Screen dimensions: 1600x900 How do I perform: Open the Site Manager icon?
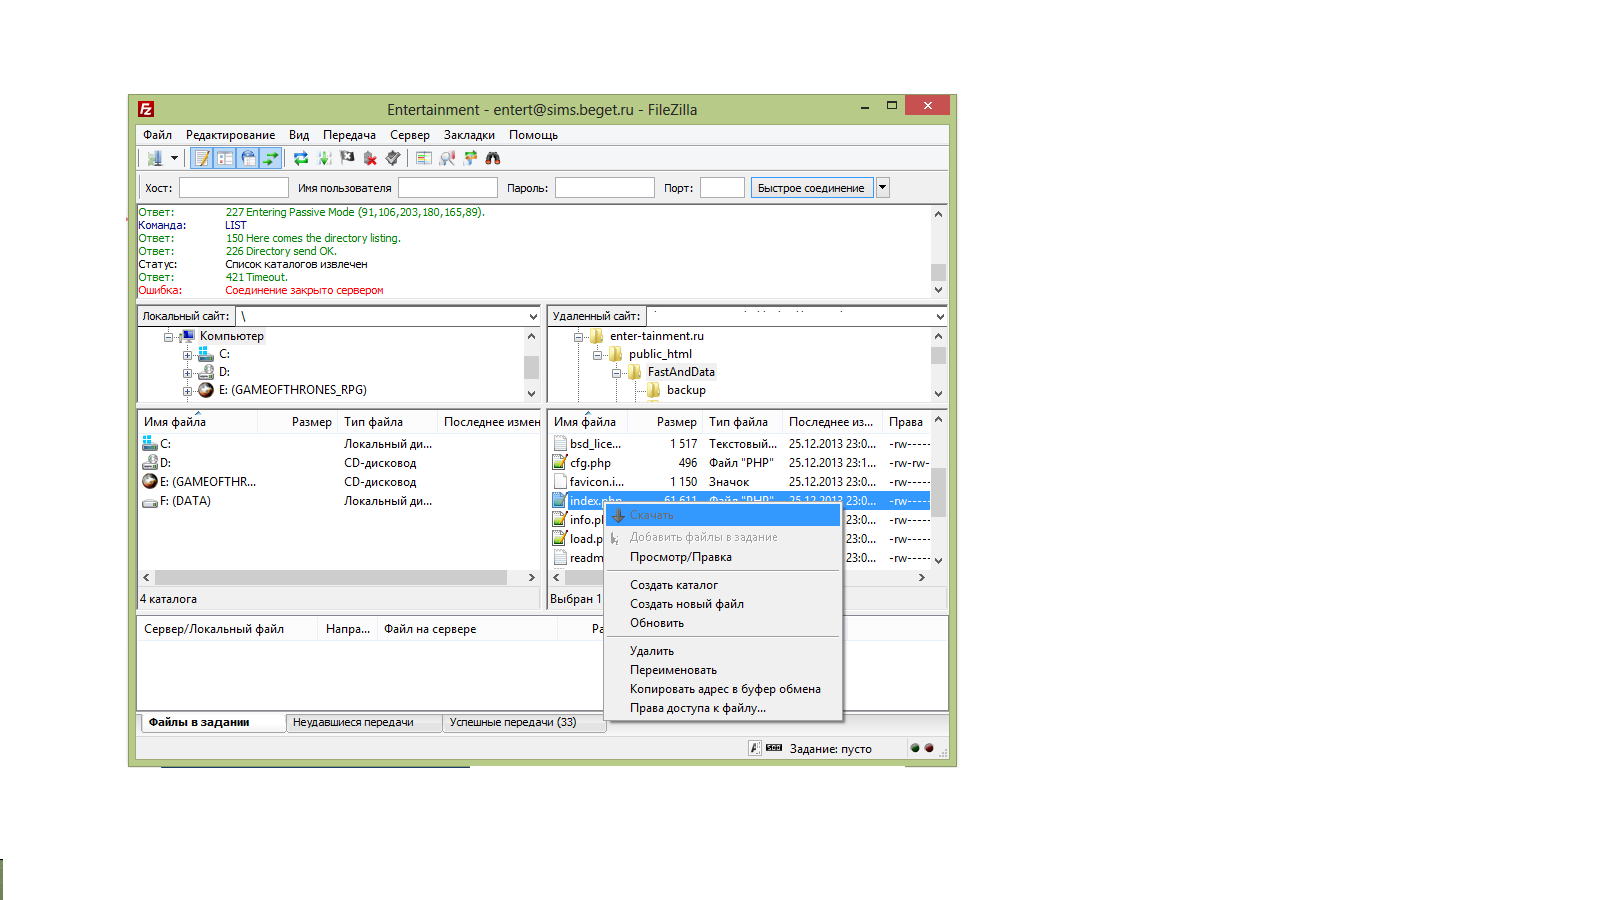click(x=155, y=158)
